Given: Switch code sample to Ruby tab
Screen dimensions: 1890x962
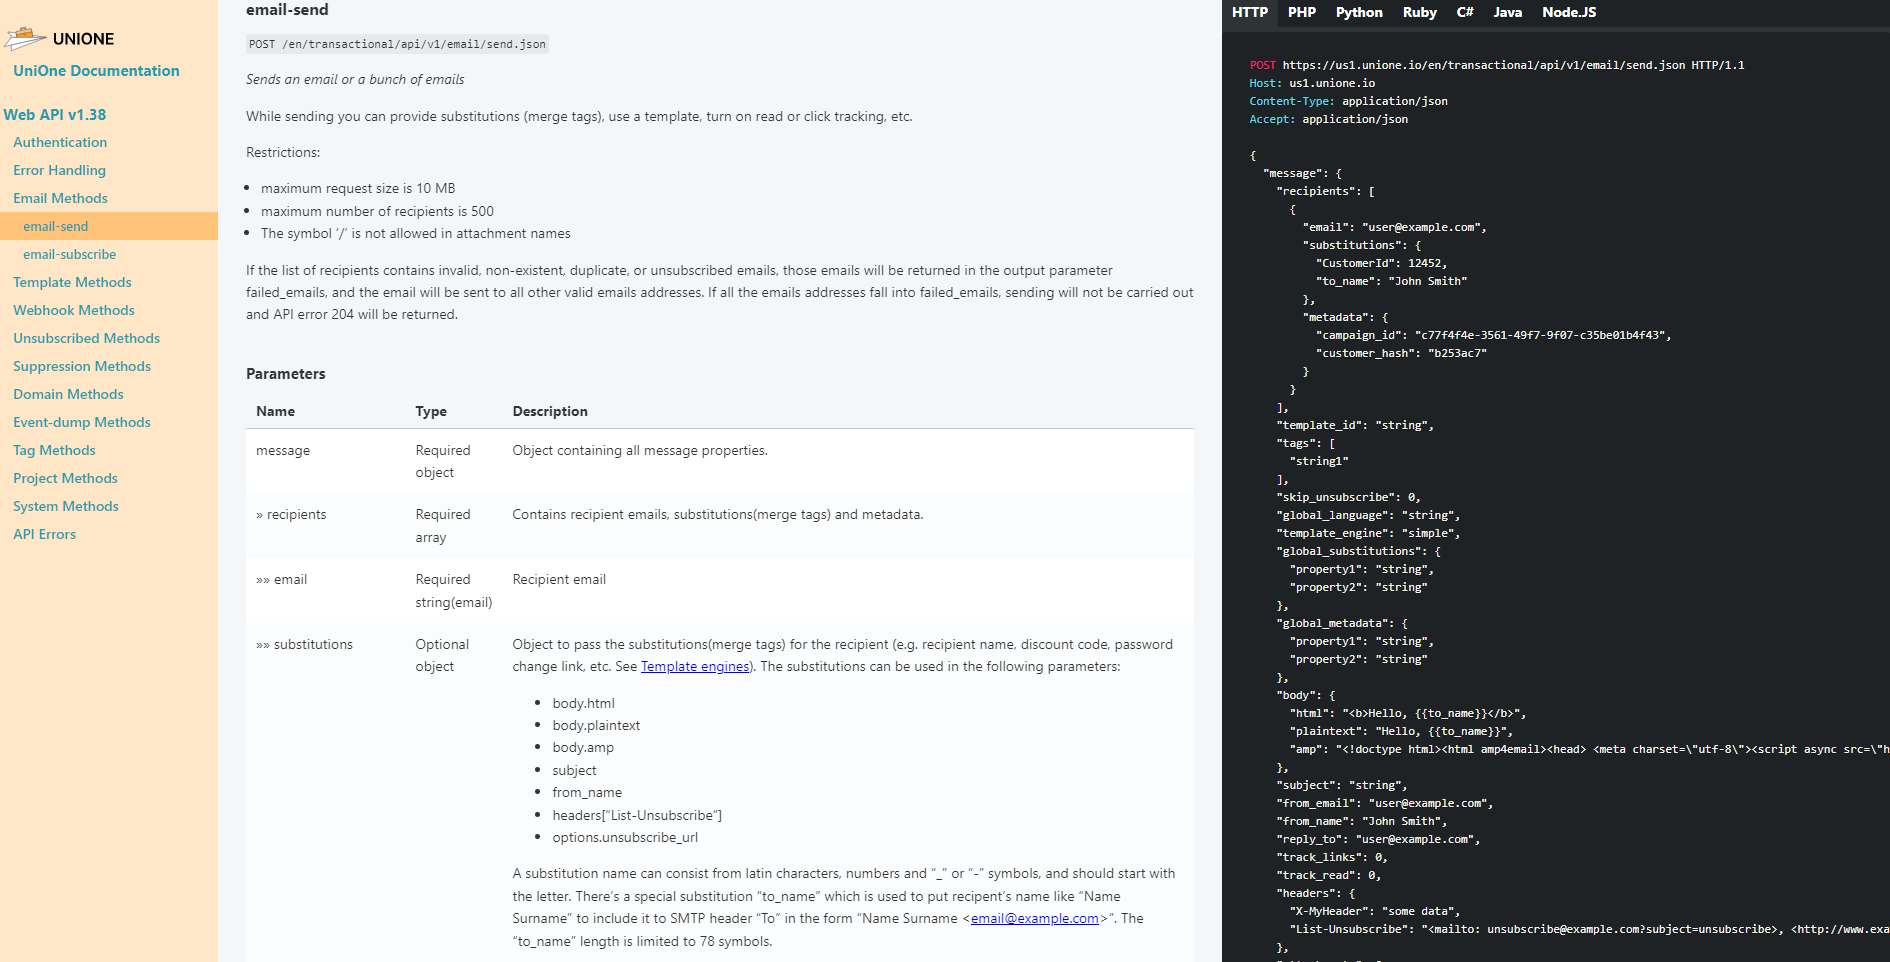Looking at the screenshot, I should point(1420,13).
